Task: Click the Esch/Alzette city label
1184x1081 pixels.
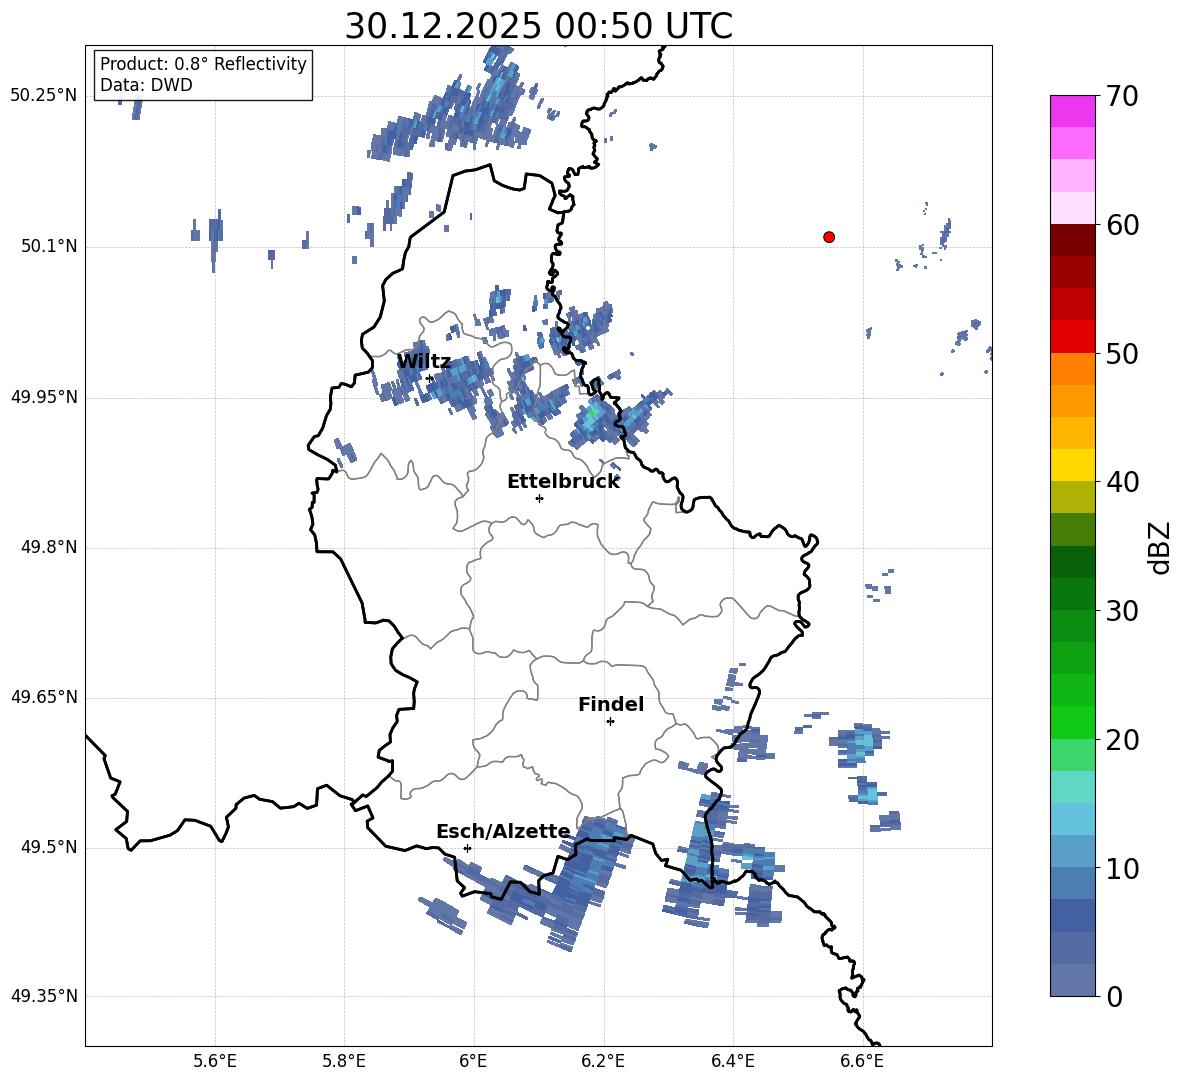Action: point(504,831)
